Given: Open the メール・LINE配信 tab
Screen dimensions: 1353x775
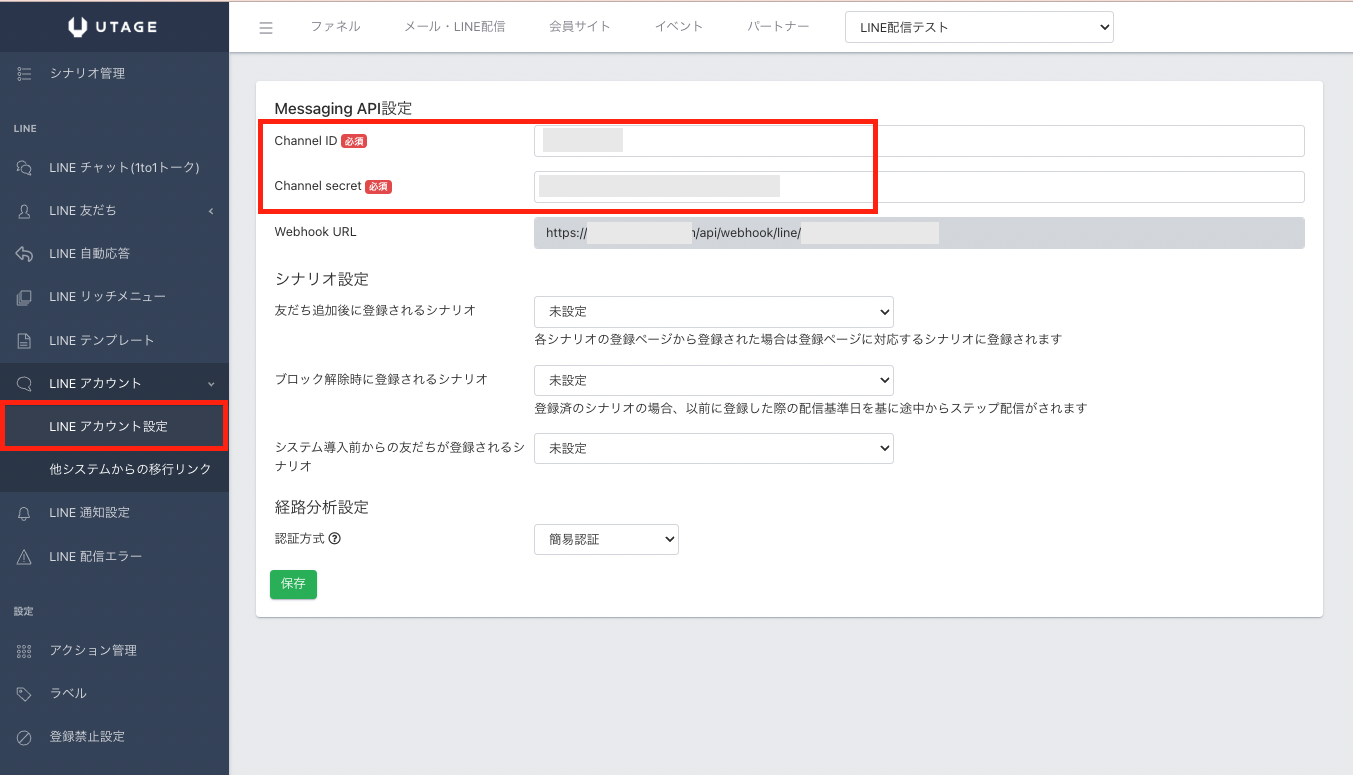Looking at the screenshot, I should click(x=454, y=27).
